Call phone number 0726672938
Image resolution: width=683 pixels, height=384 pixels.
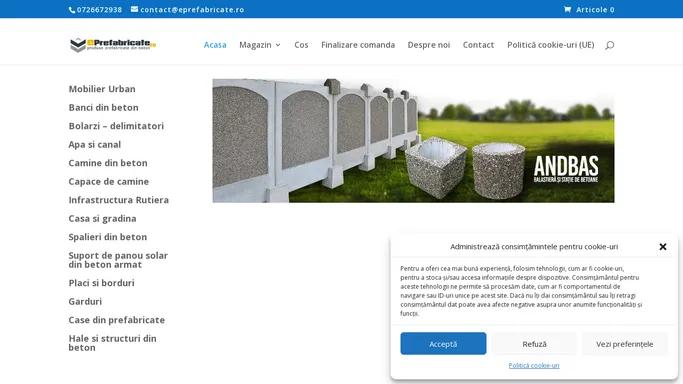99,10
